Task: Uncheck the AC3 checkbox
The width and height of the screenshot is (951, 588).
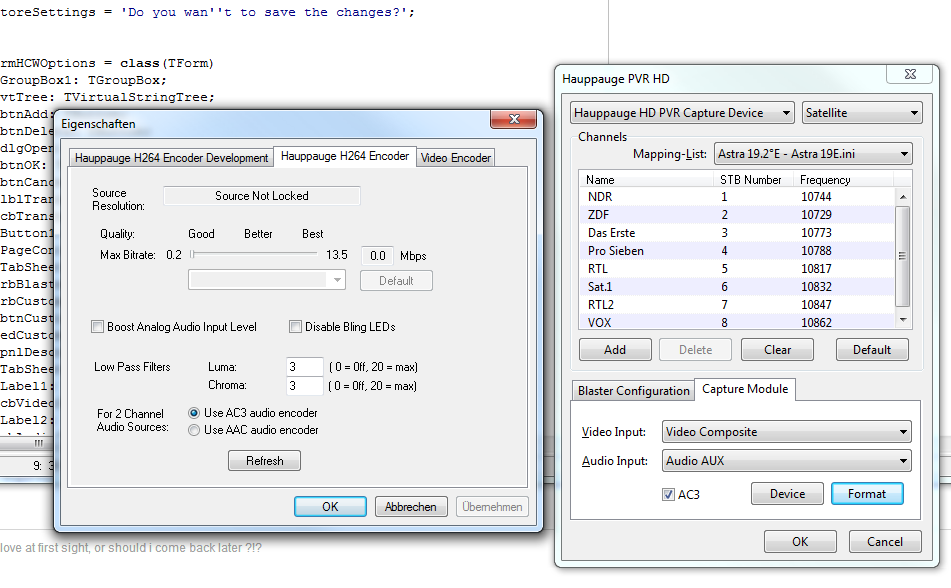Action: [x=668, y=495]
